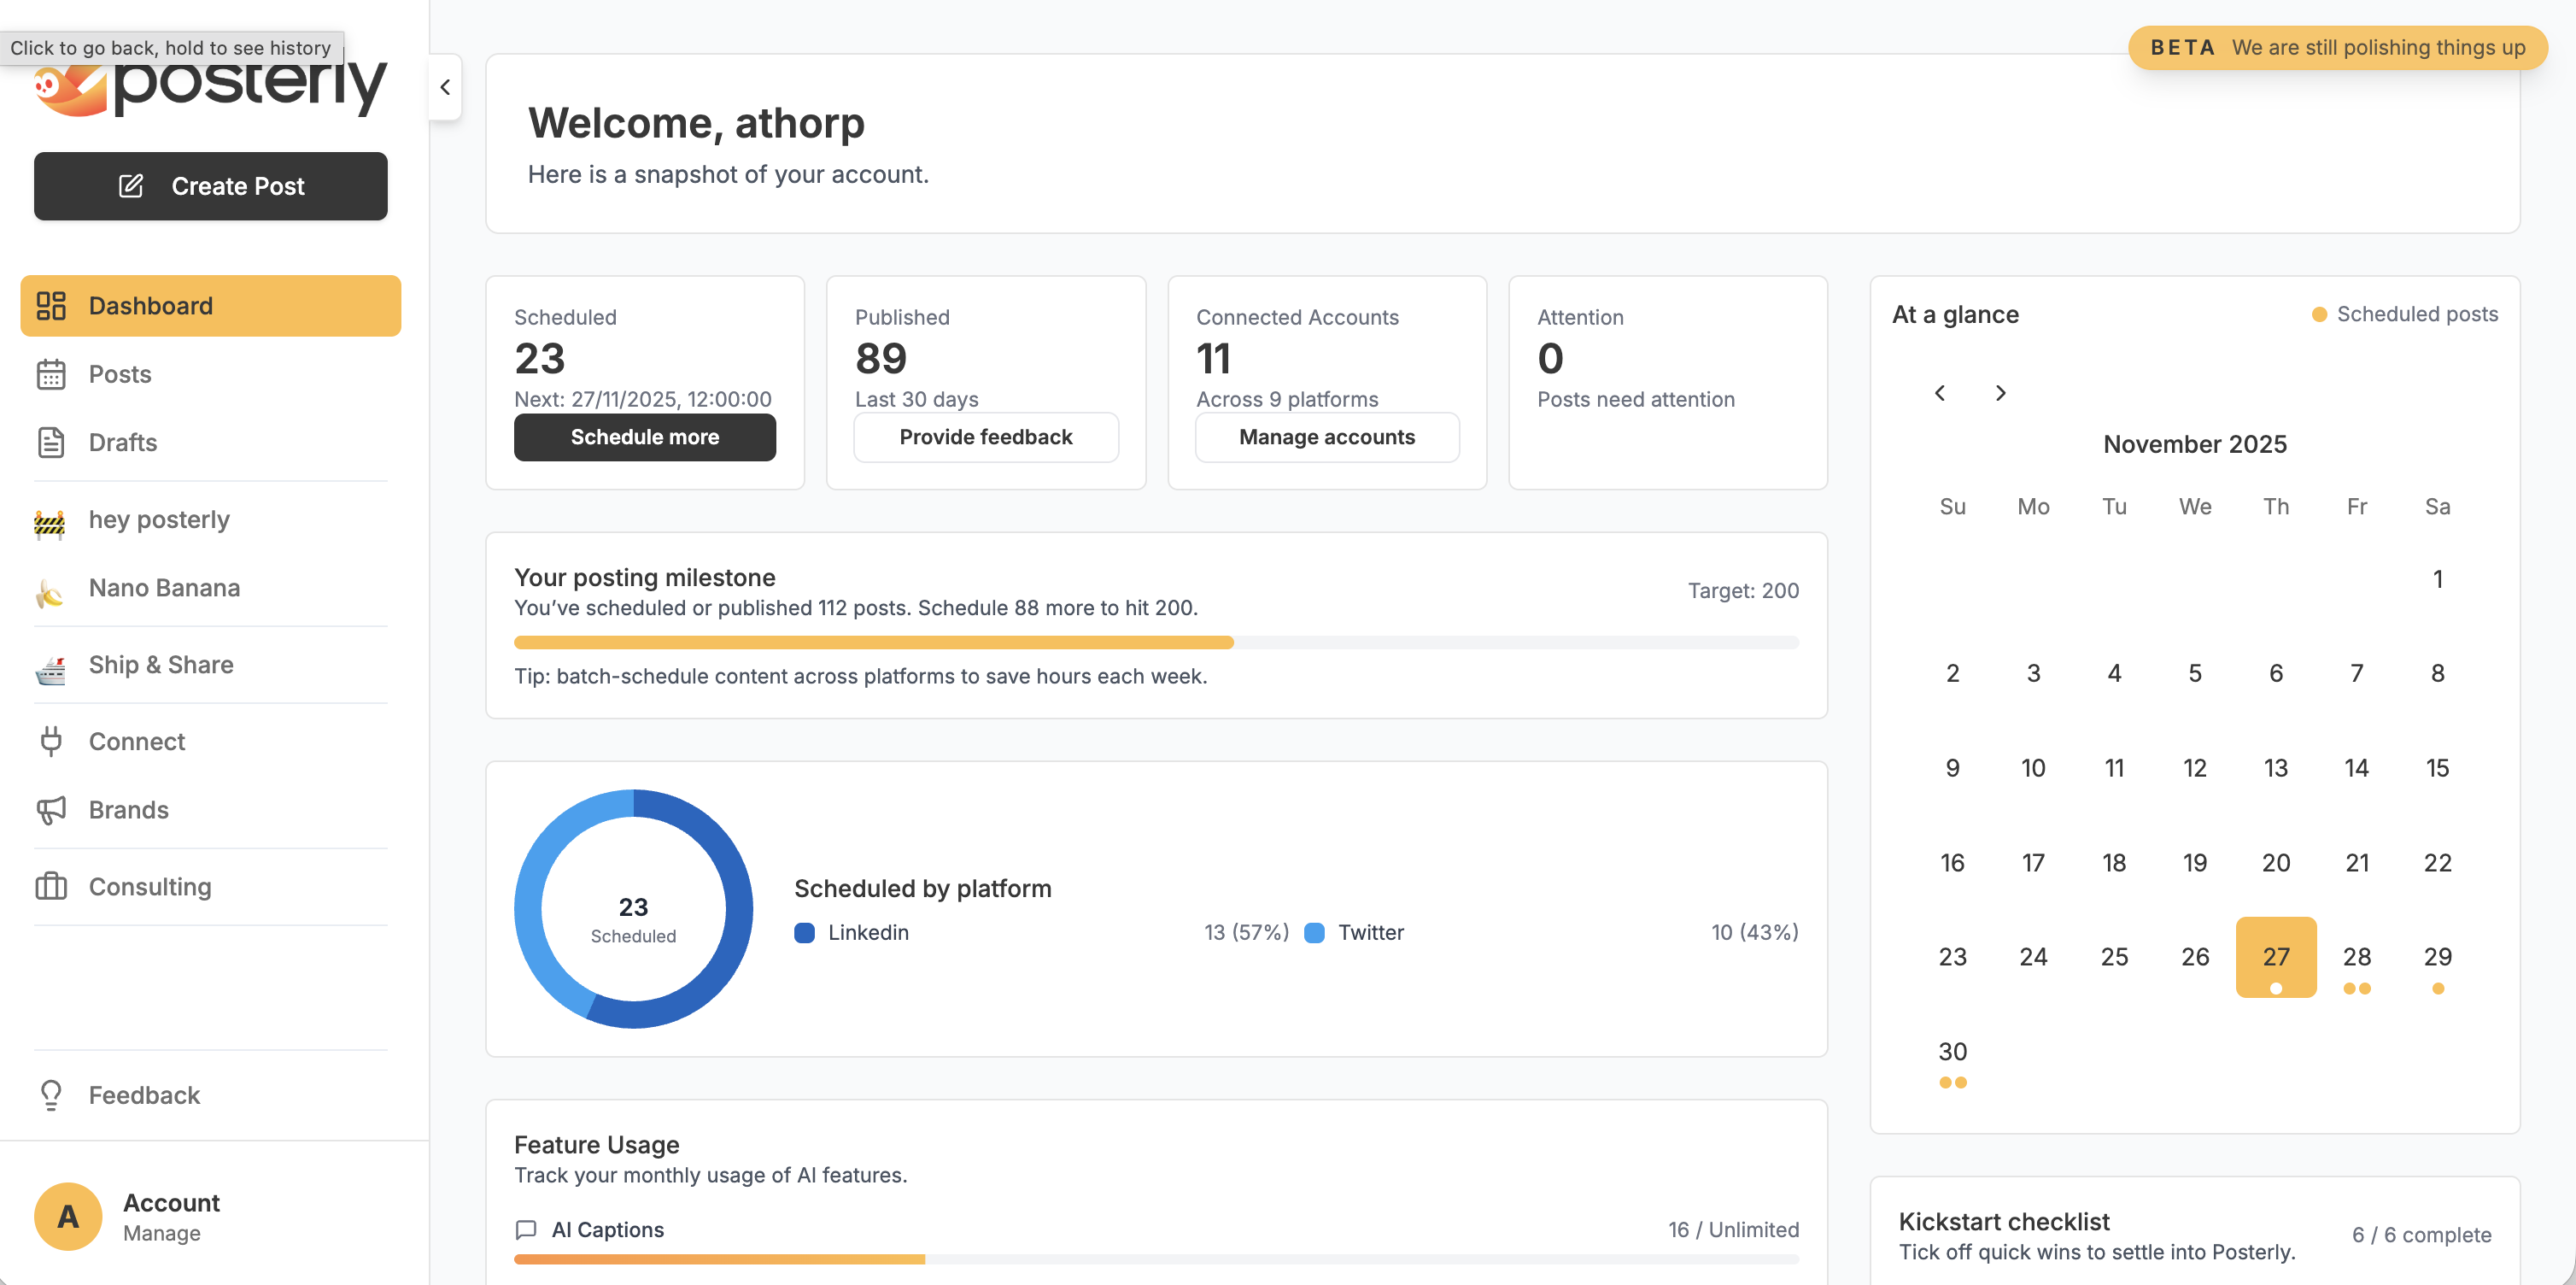Image resolution: width=2576 pixels, height=1285 pixels.
Task: Go to next month in calendar
Action: [2001, 393]
